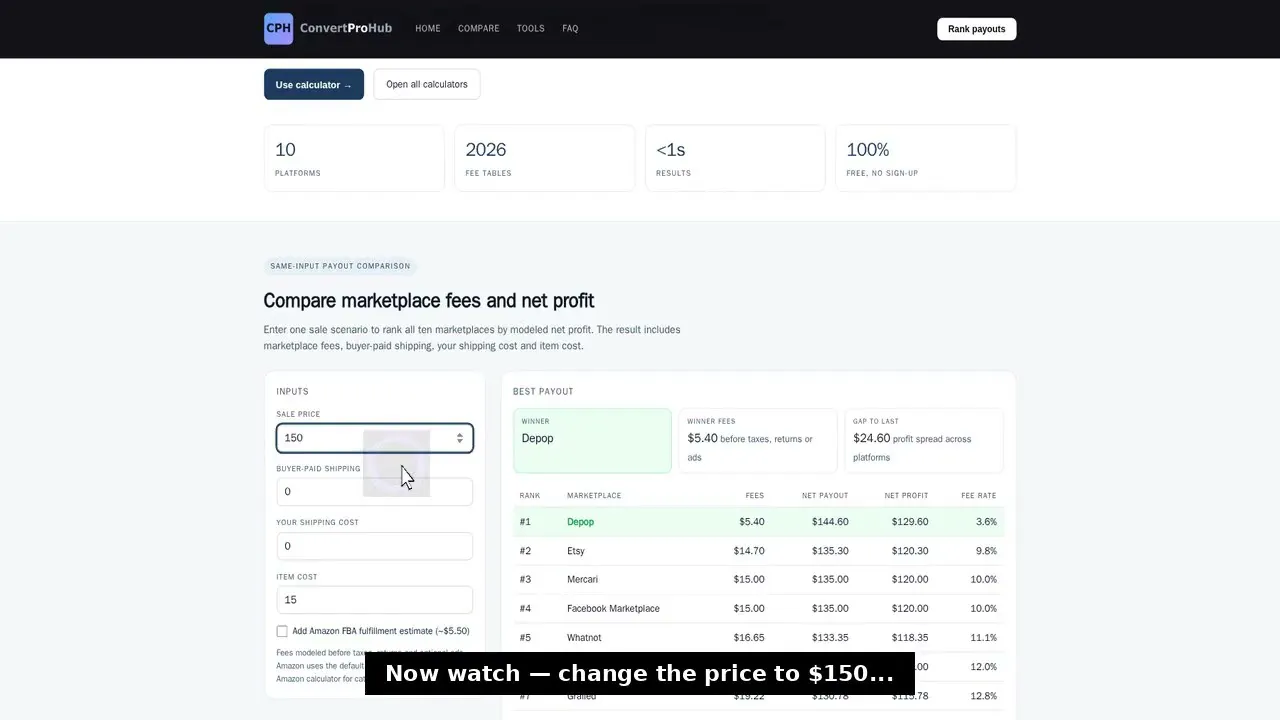The height and width of the screenshot is (720, 1280).
Task: Click the Use calculator button
Action: pos(314,85)
